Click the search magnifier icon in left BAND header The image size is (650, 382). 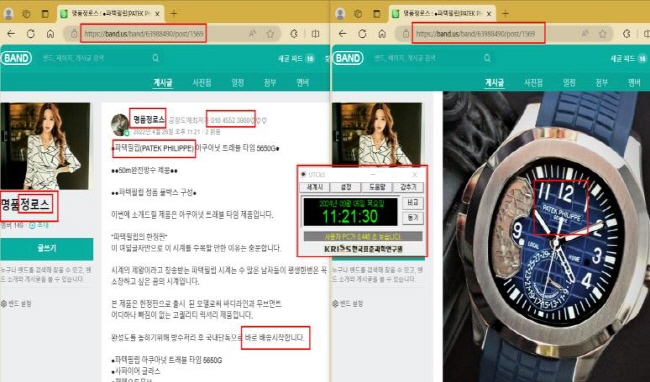[x=155, y=58]
